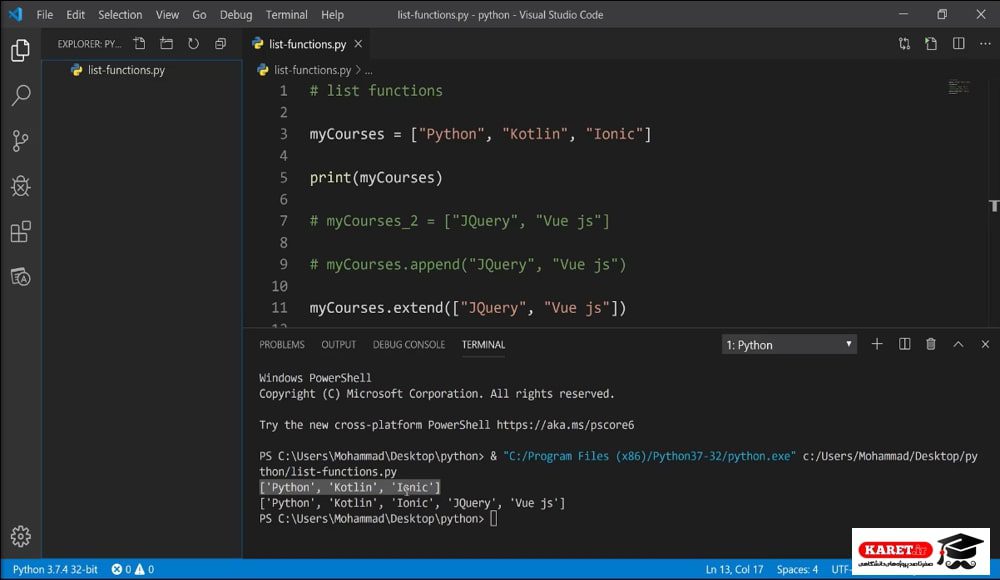Viewport: 1000px width, 580px height.
Task: Open list-functions.py in the Explorer tree
Action: 126,70
